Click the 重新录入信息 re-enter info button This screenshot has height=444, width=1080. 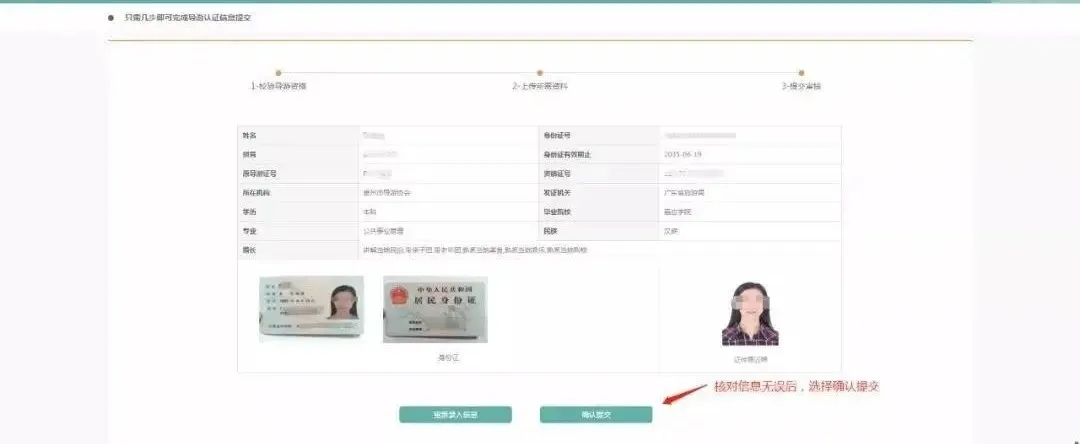click(x=455, y=414)
